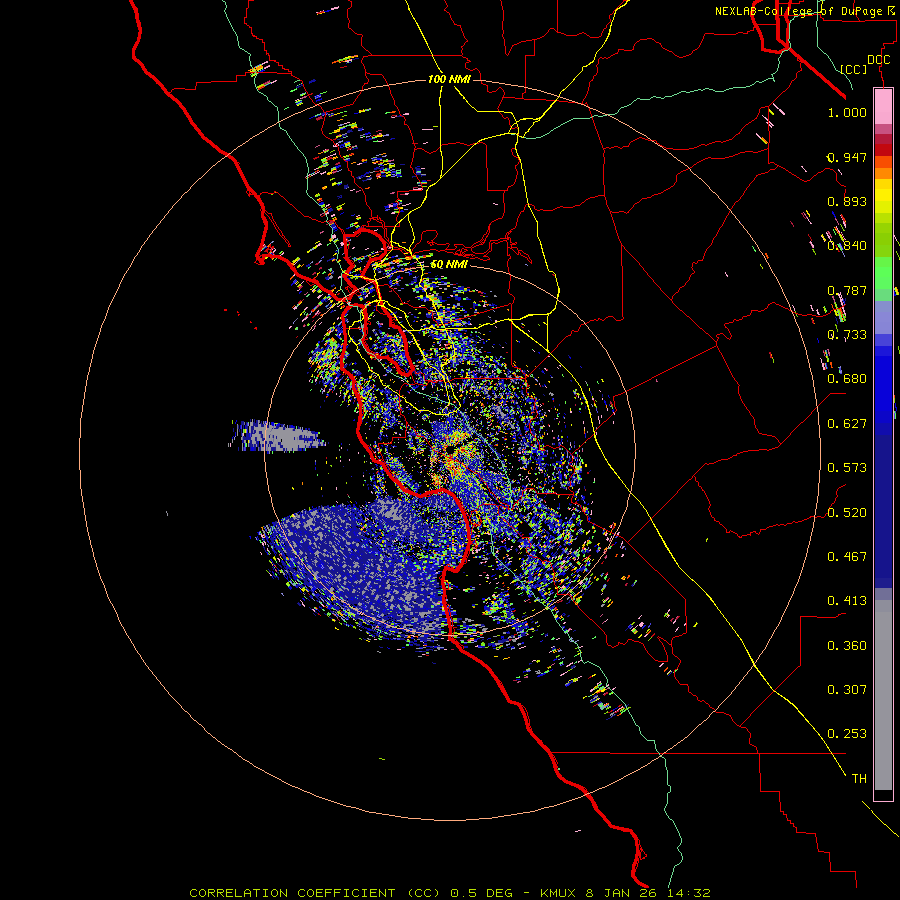Image resolution: width=900 pixels, height=900 pixels.
Task: Select the 0.307 scale label
Action: coord(847,690)
